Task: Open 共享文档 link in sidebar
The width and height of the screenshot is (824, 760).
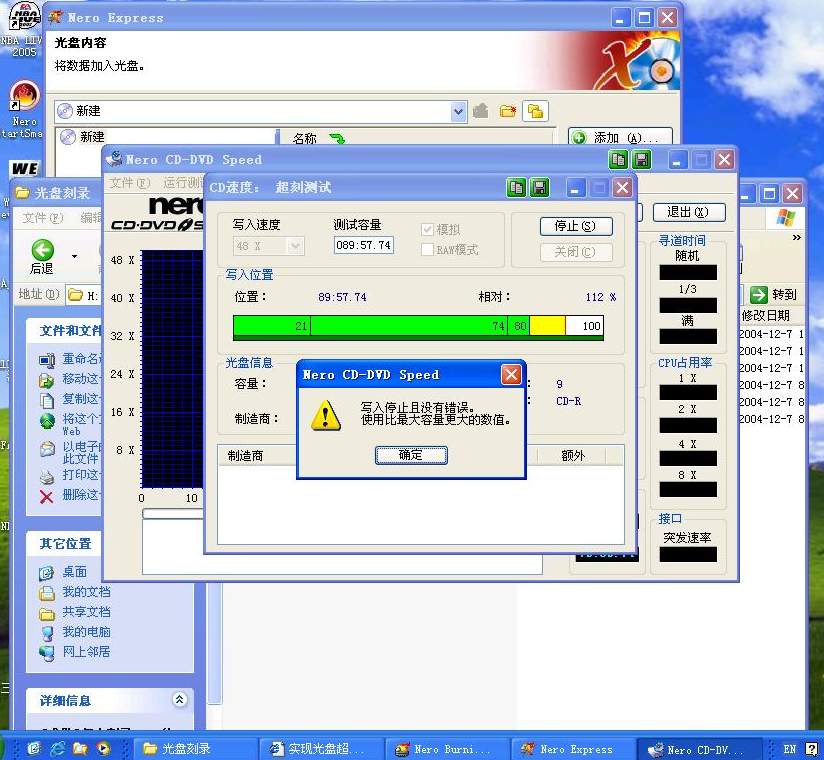Action: (x=86, y=612)
